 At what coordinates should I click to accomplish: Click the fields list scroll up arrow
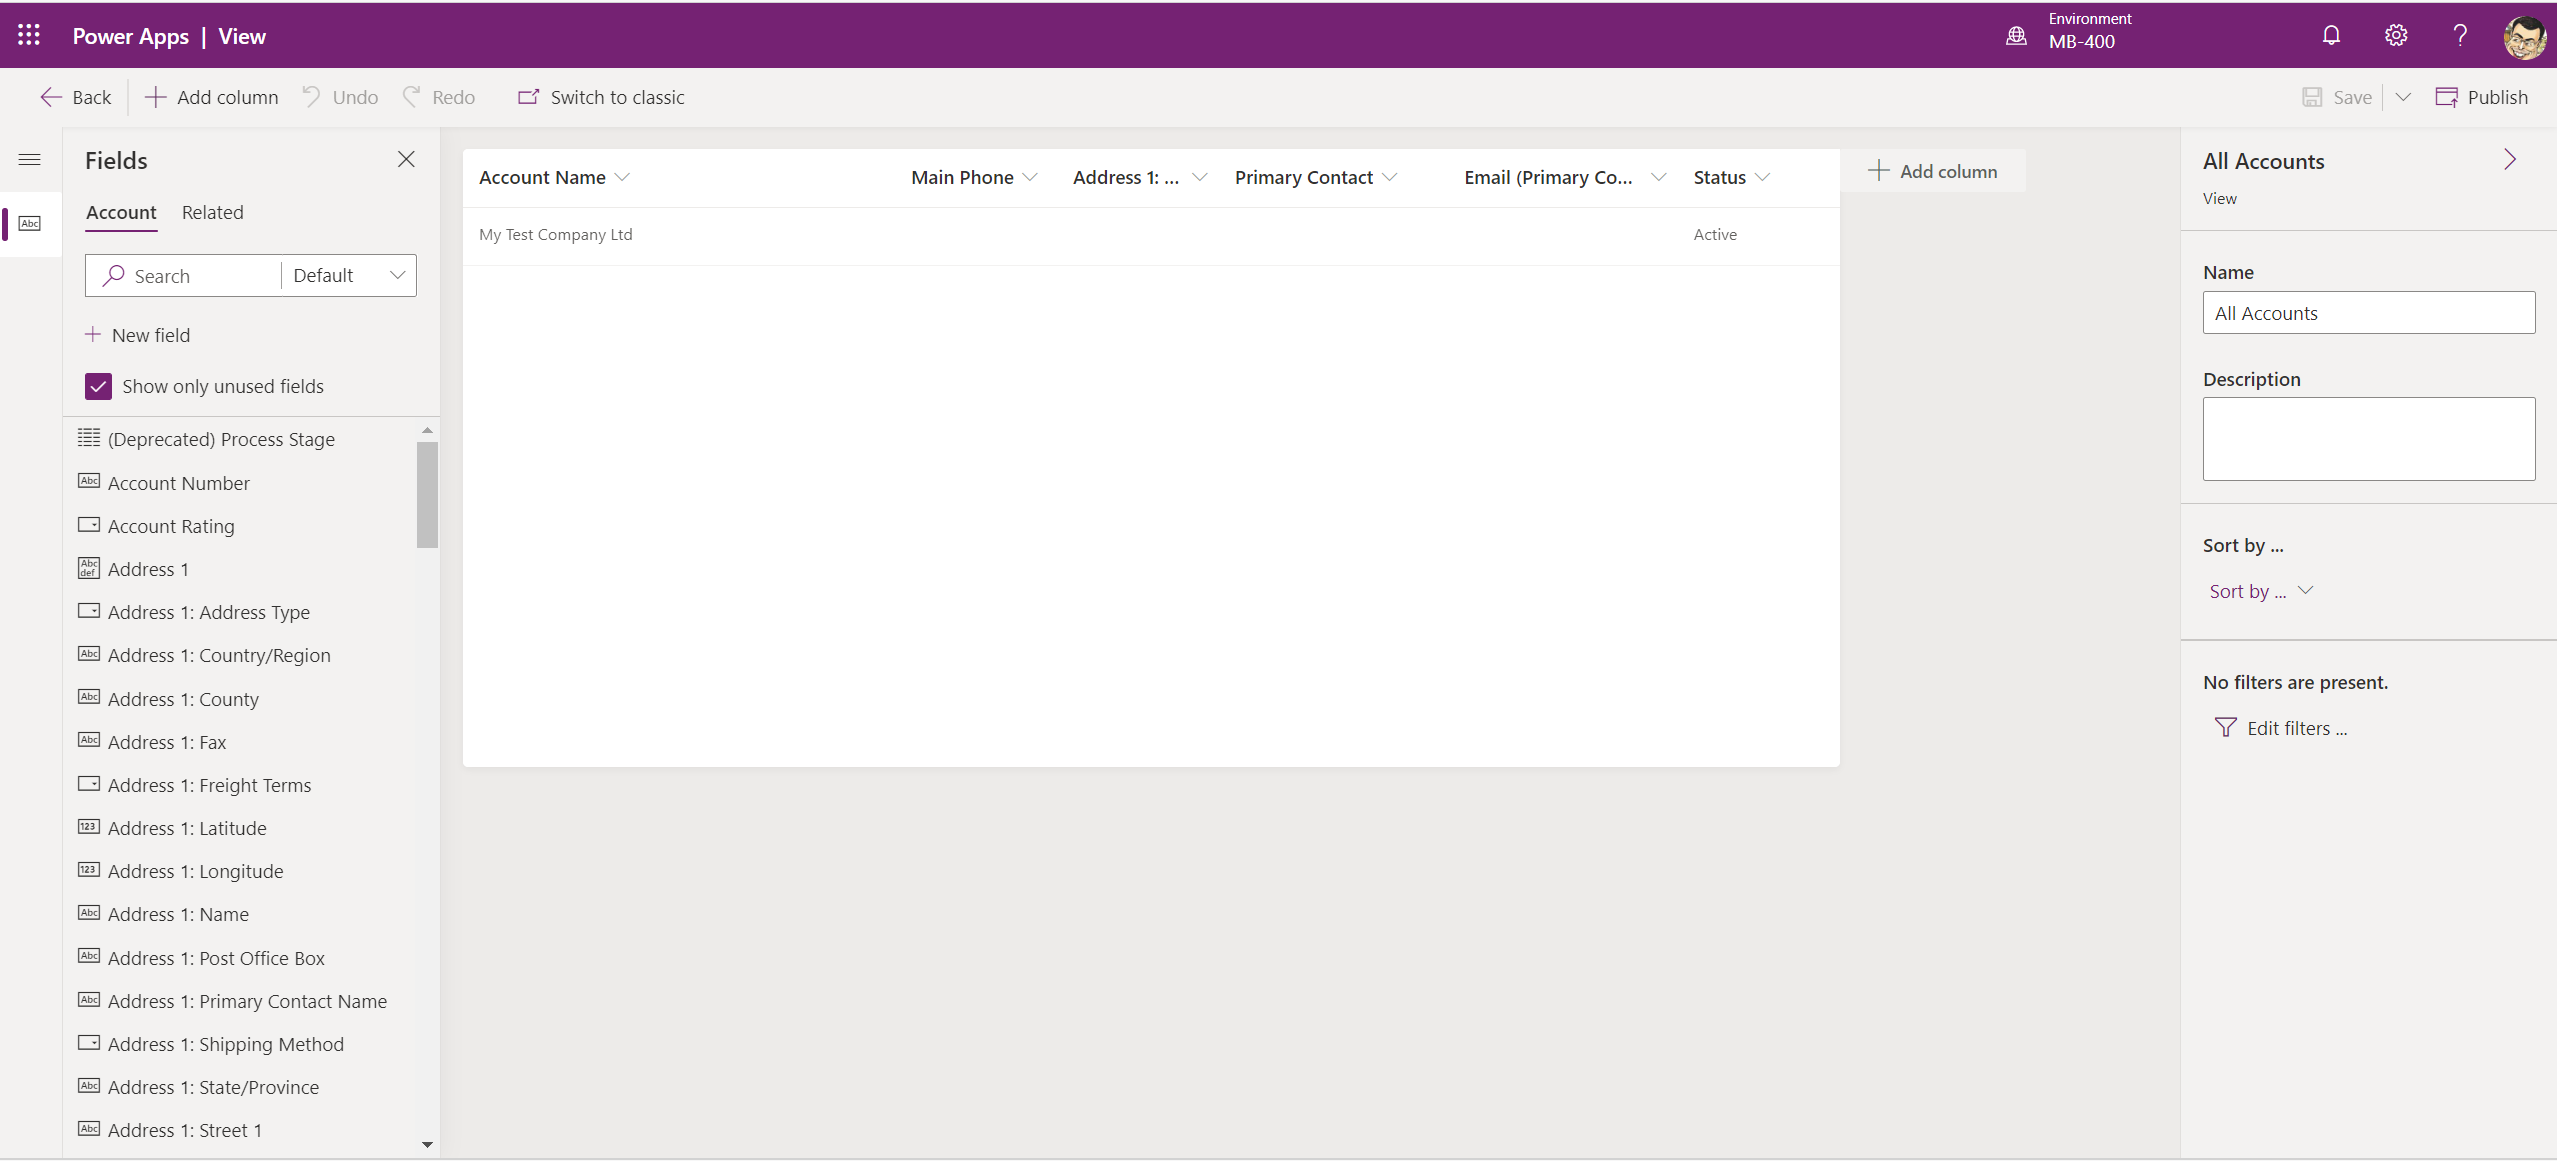tap(427, 430)
